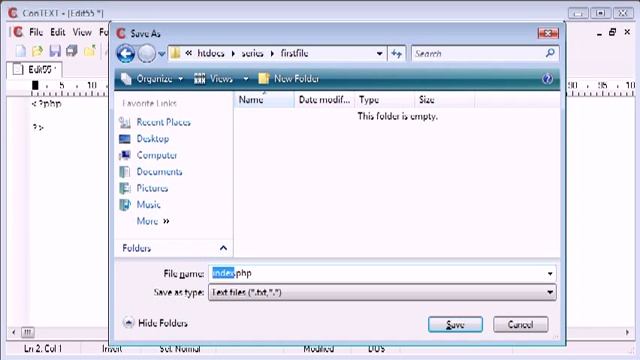Image resolution: width=640 pixels, height=360 pixels.
Task: Open the Help icon in dialog toolbar
Action: [547, 79]
